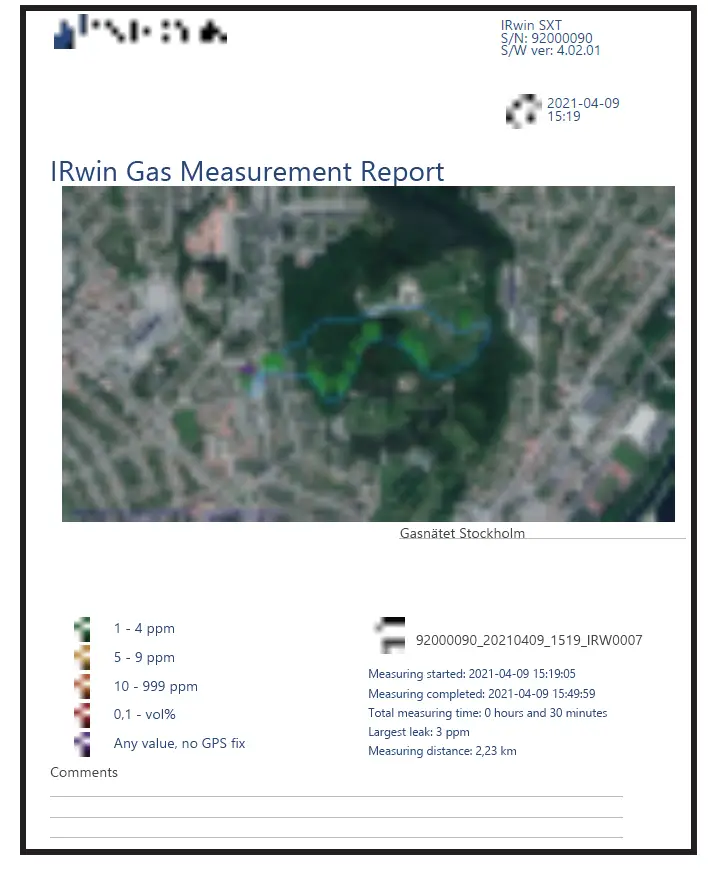Image resolution: width=708 pixels, height=873 pixels.
Task: Click the S/N: 92000090 text
Action: pos(547,38)
